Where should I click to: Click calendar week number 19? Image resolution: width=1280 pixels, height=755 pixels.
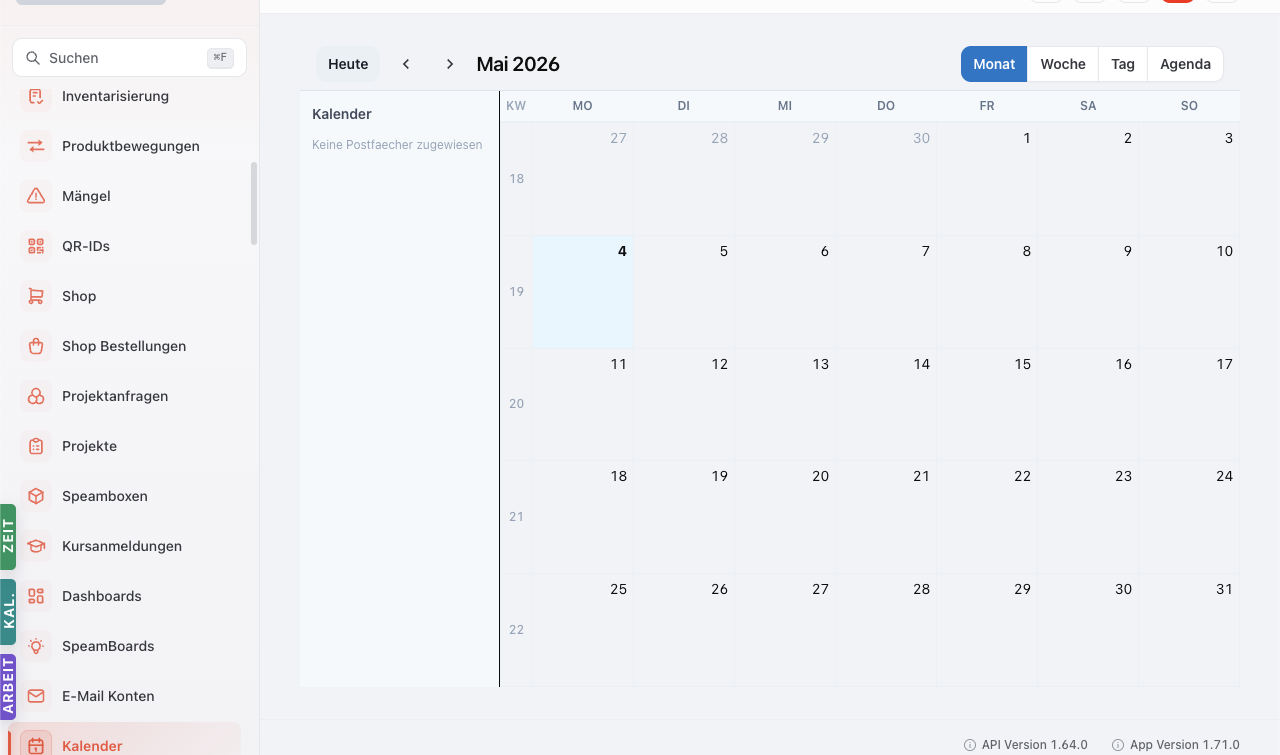516,292
